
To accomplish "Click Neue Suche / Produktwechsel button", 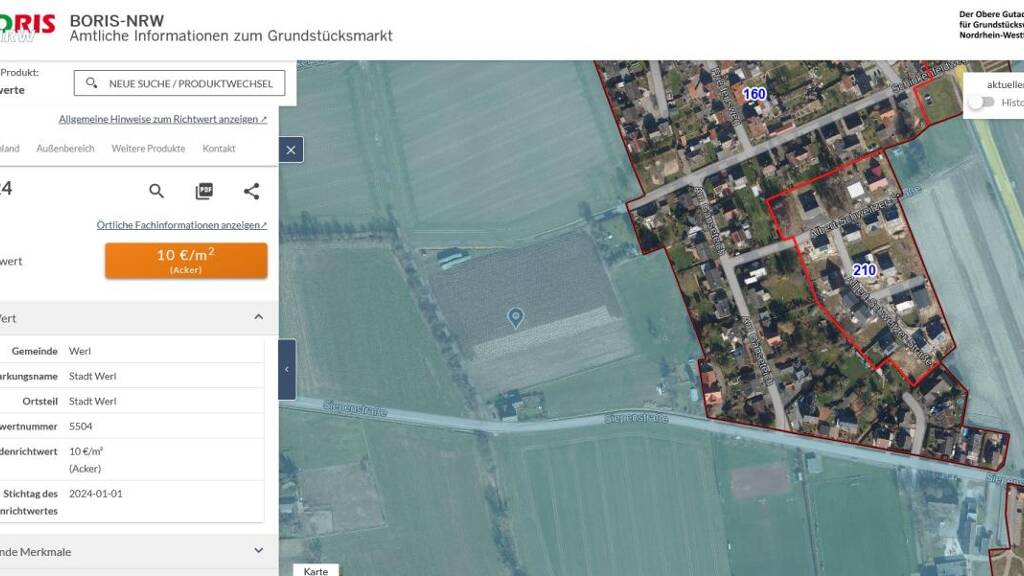I will click(179, 83).
